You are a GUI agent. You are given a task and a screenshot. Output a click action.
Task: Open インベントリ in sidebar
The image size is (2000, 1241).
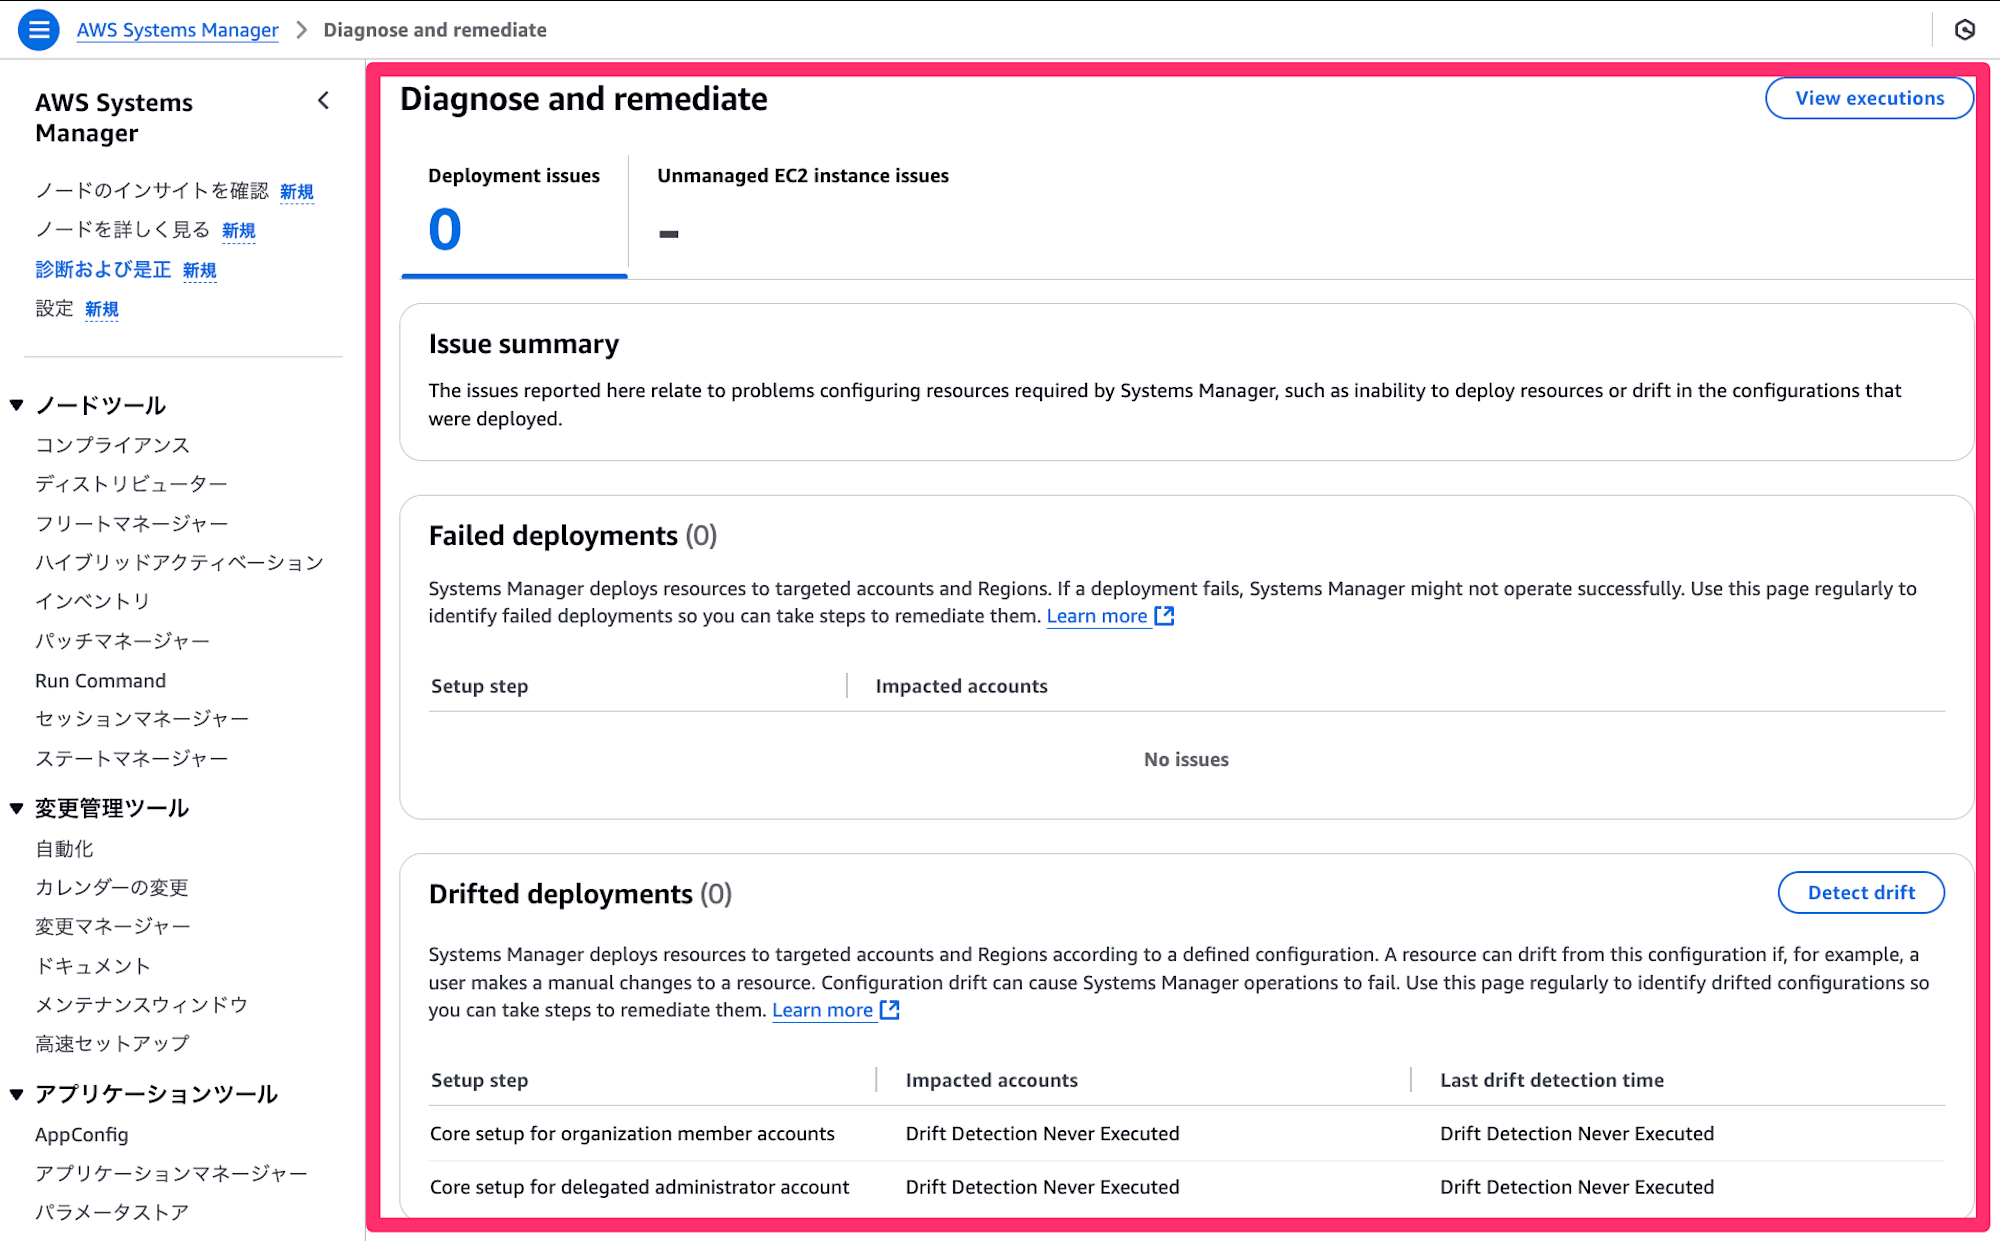tap(93, 601)
